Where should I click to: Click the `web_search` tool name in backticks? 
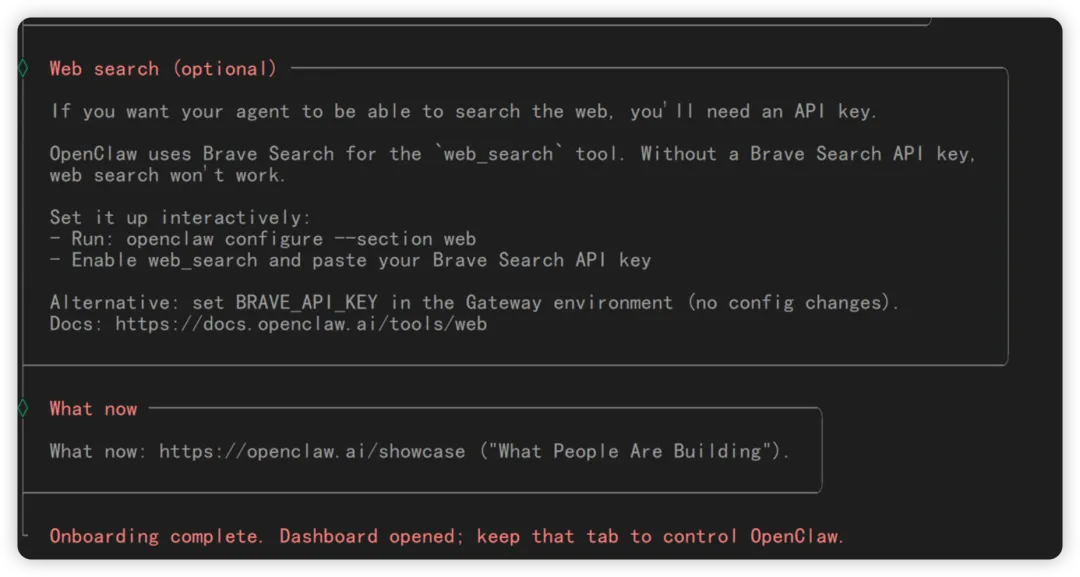click(x=498, y=154)
